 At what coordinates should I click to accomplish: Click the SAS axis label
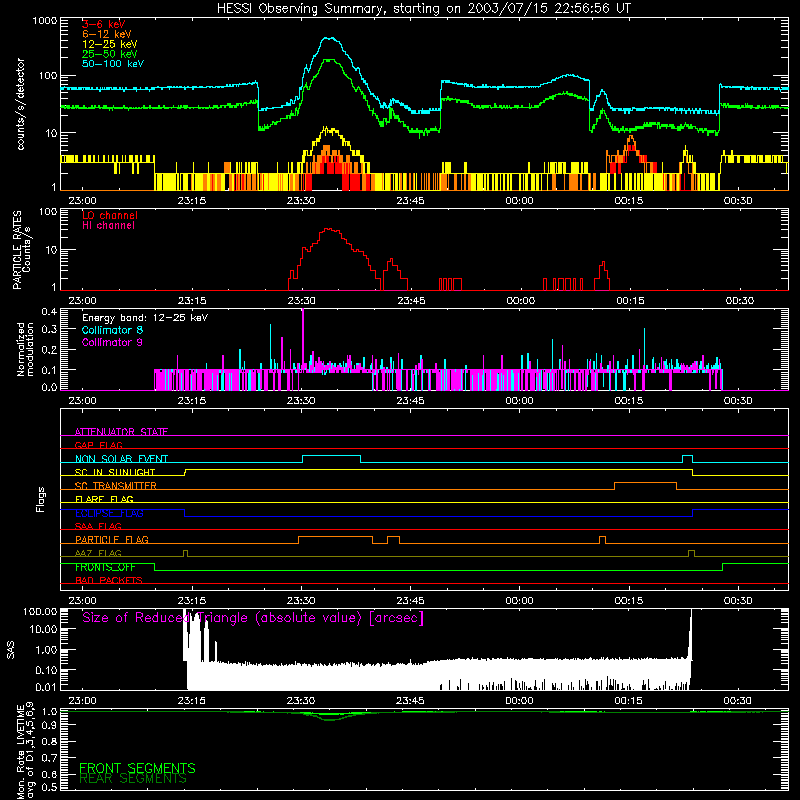[10, 649]
